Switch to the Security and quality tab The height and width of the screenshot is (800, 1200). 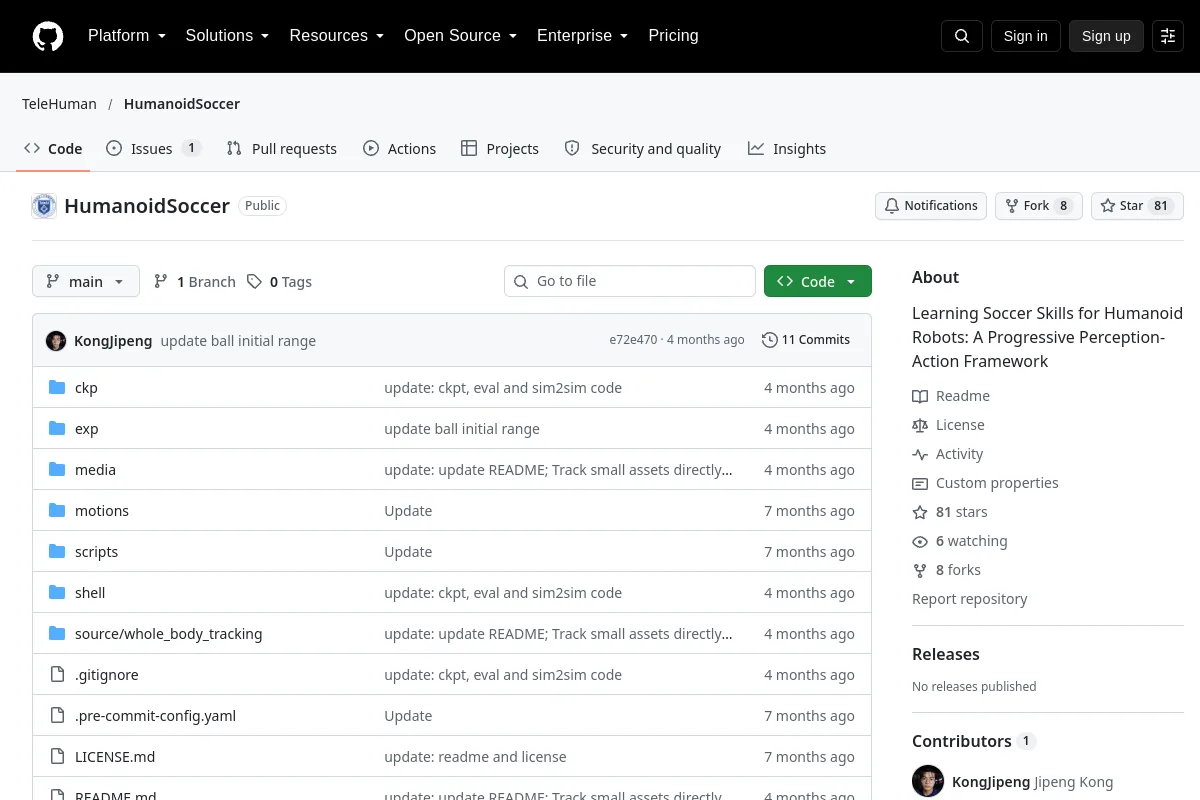pyautogui.click(x=643, y=149)
